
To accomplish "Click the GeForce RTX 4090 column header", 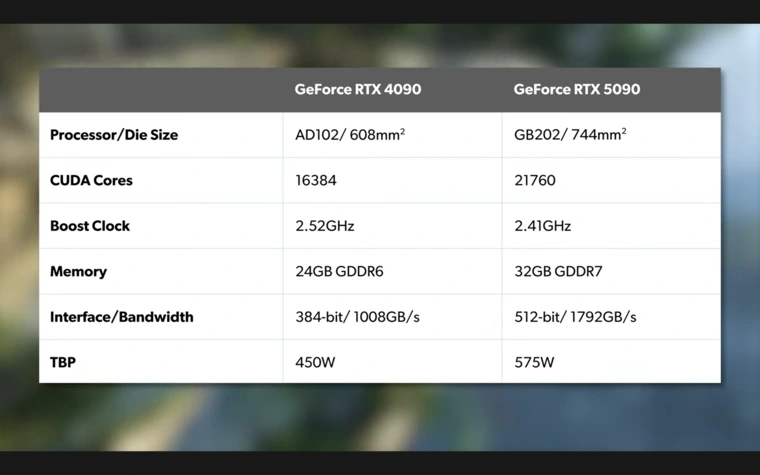I will click(357, 89).
